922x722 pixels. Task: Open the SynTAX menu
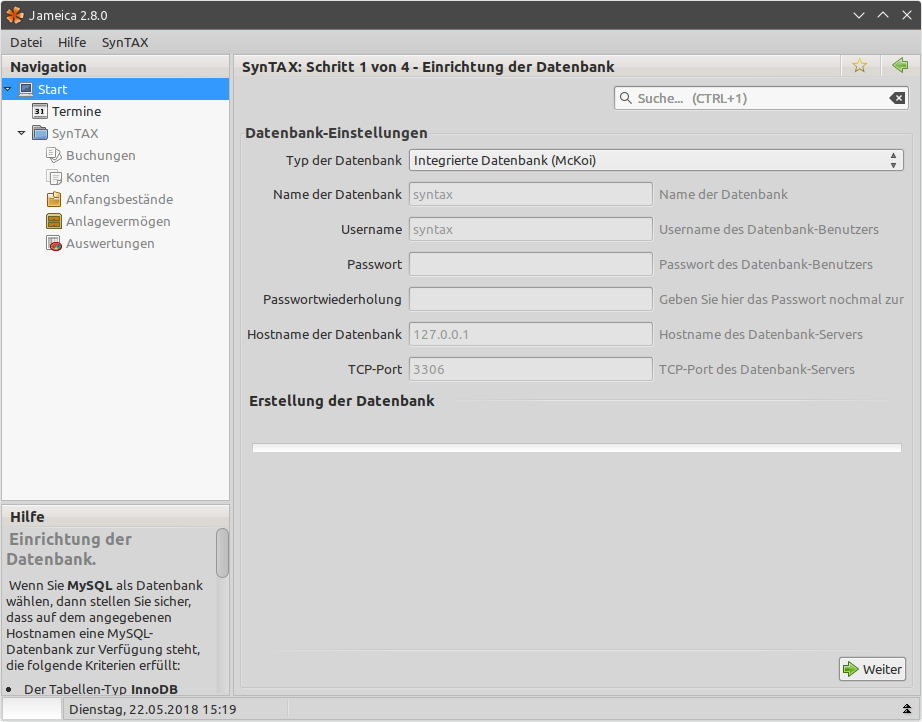(125, 42)
